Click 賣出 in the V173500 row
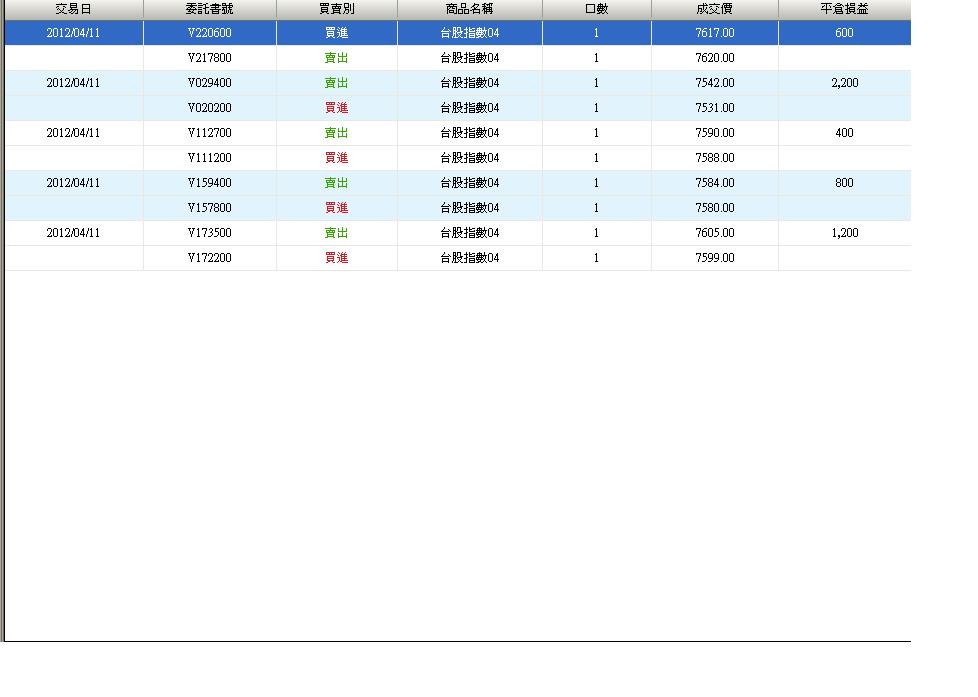This screenshot has width=978, height=697. 337,233
